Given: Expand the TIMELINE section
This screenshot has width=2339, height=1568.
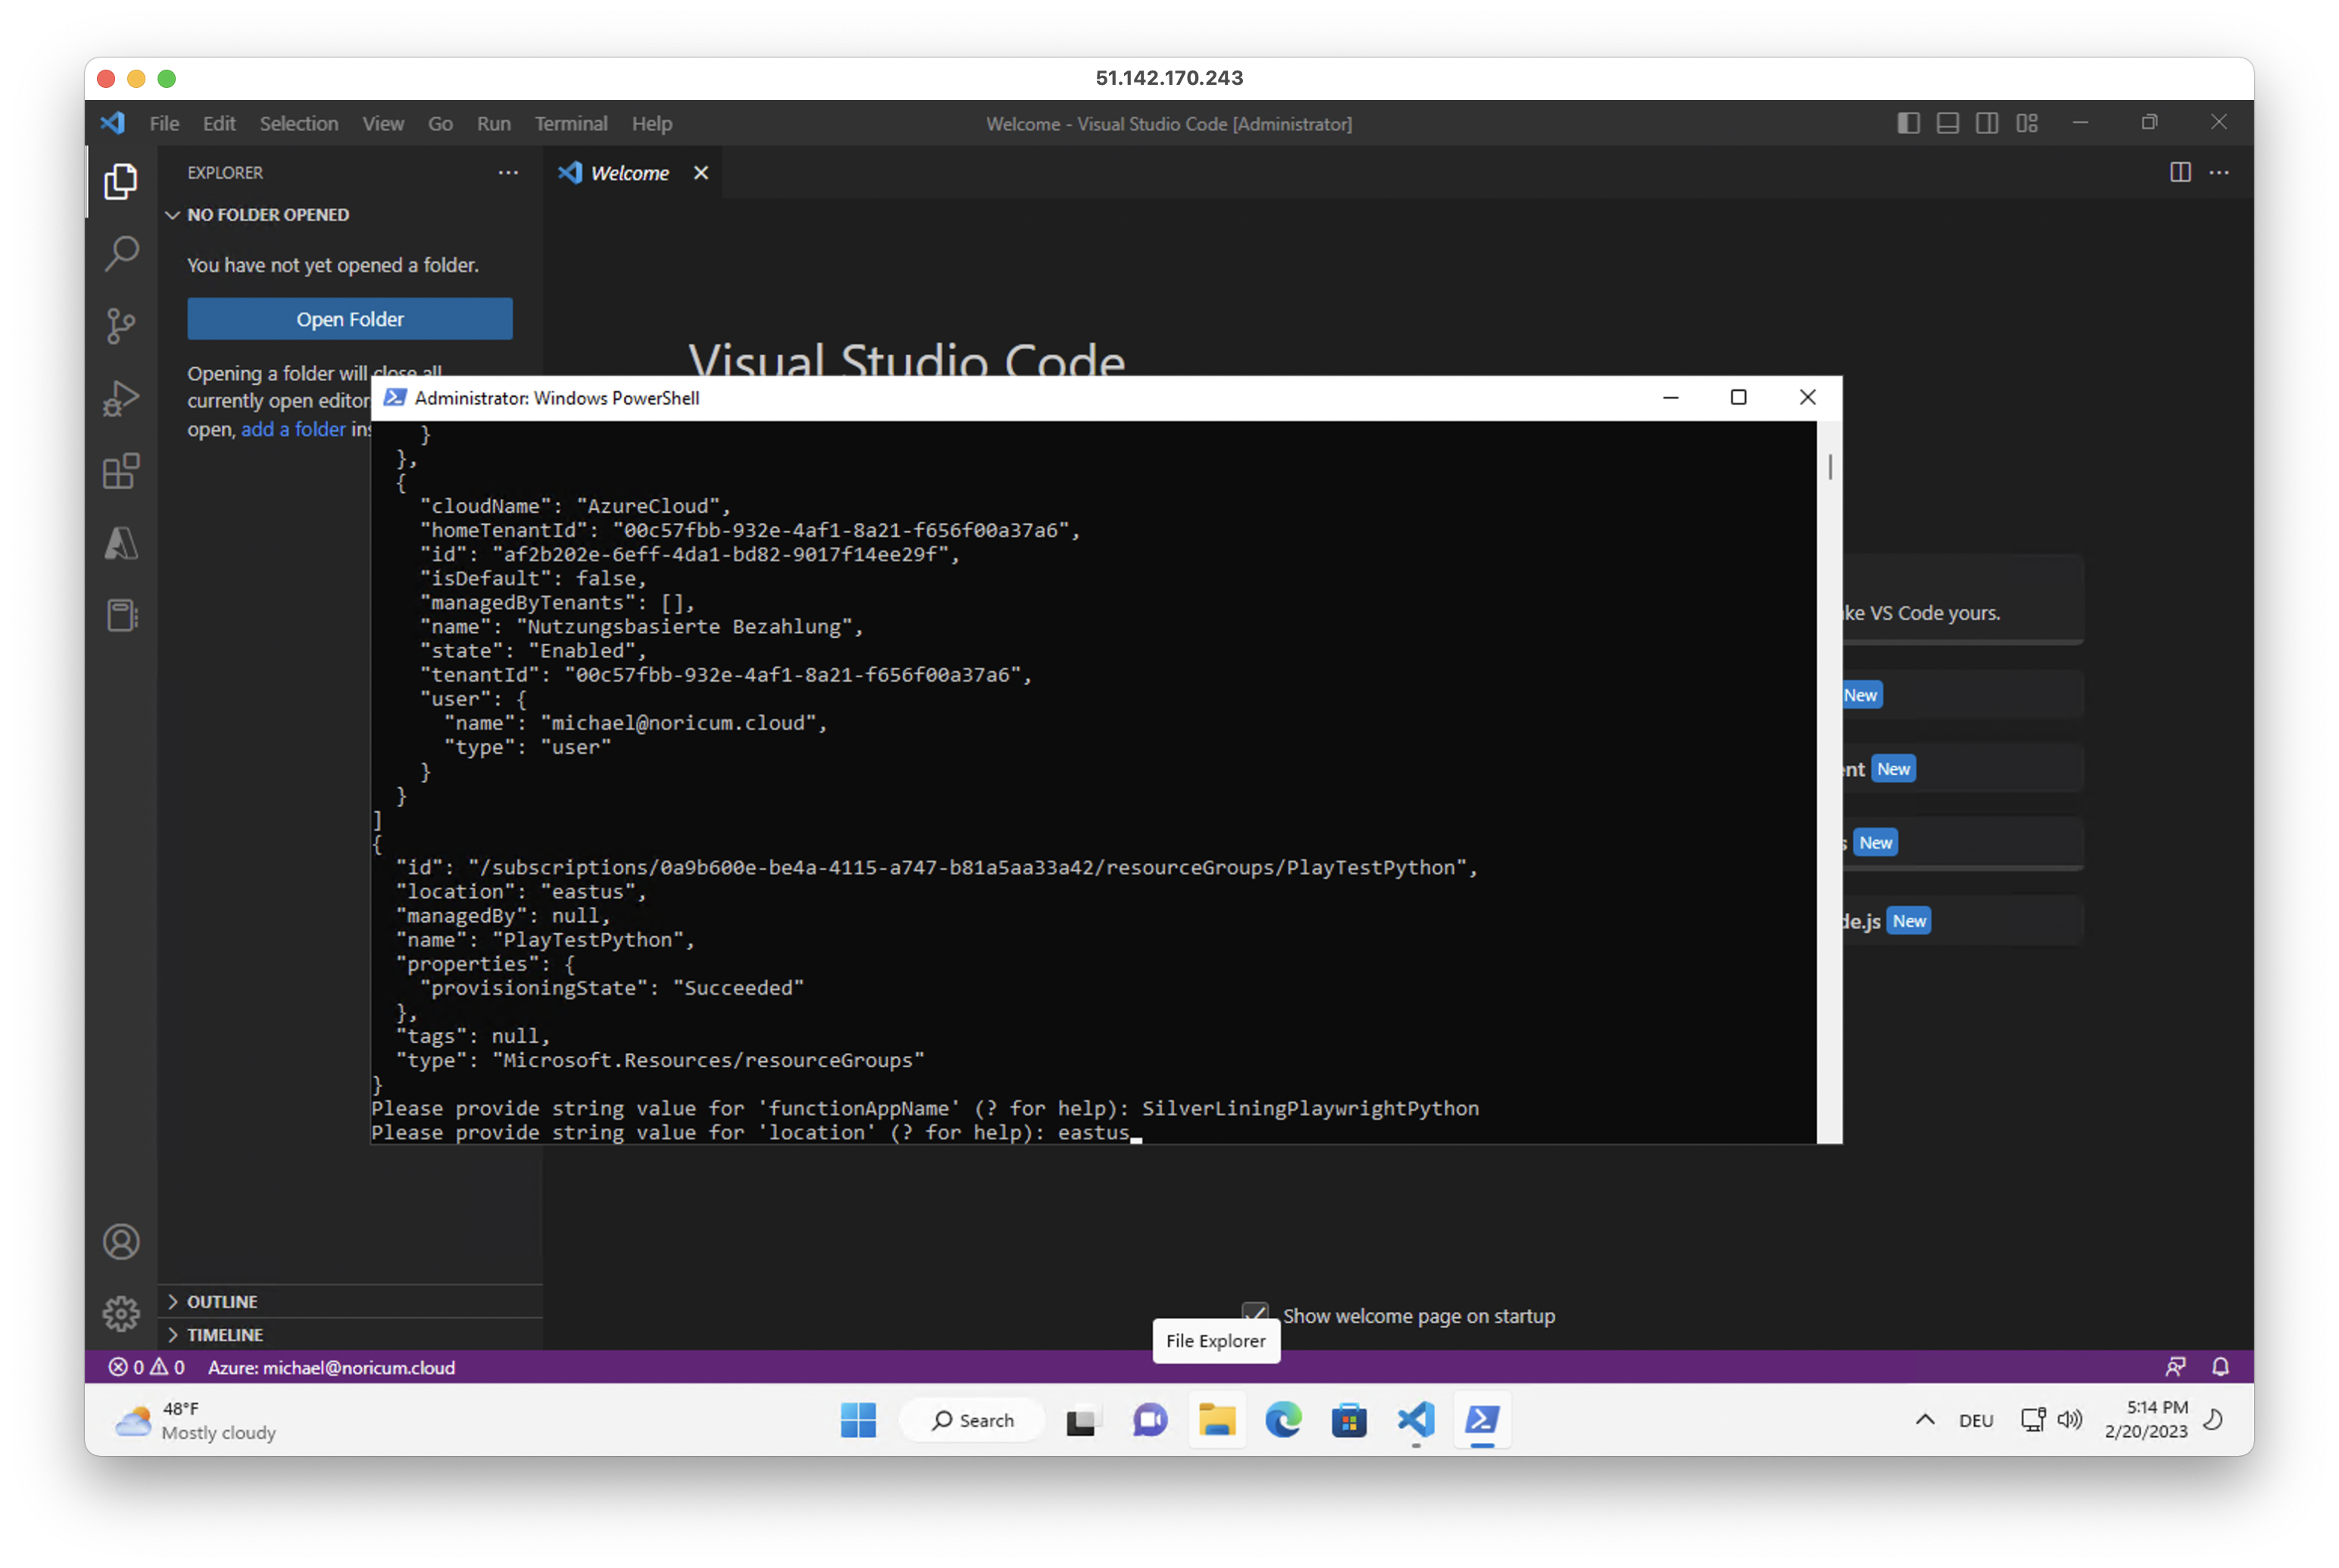Looking at the screenshot, I should [225, 1334].
